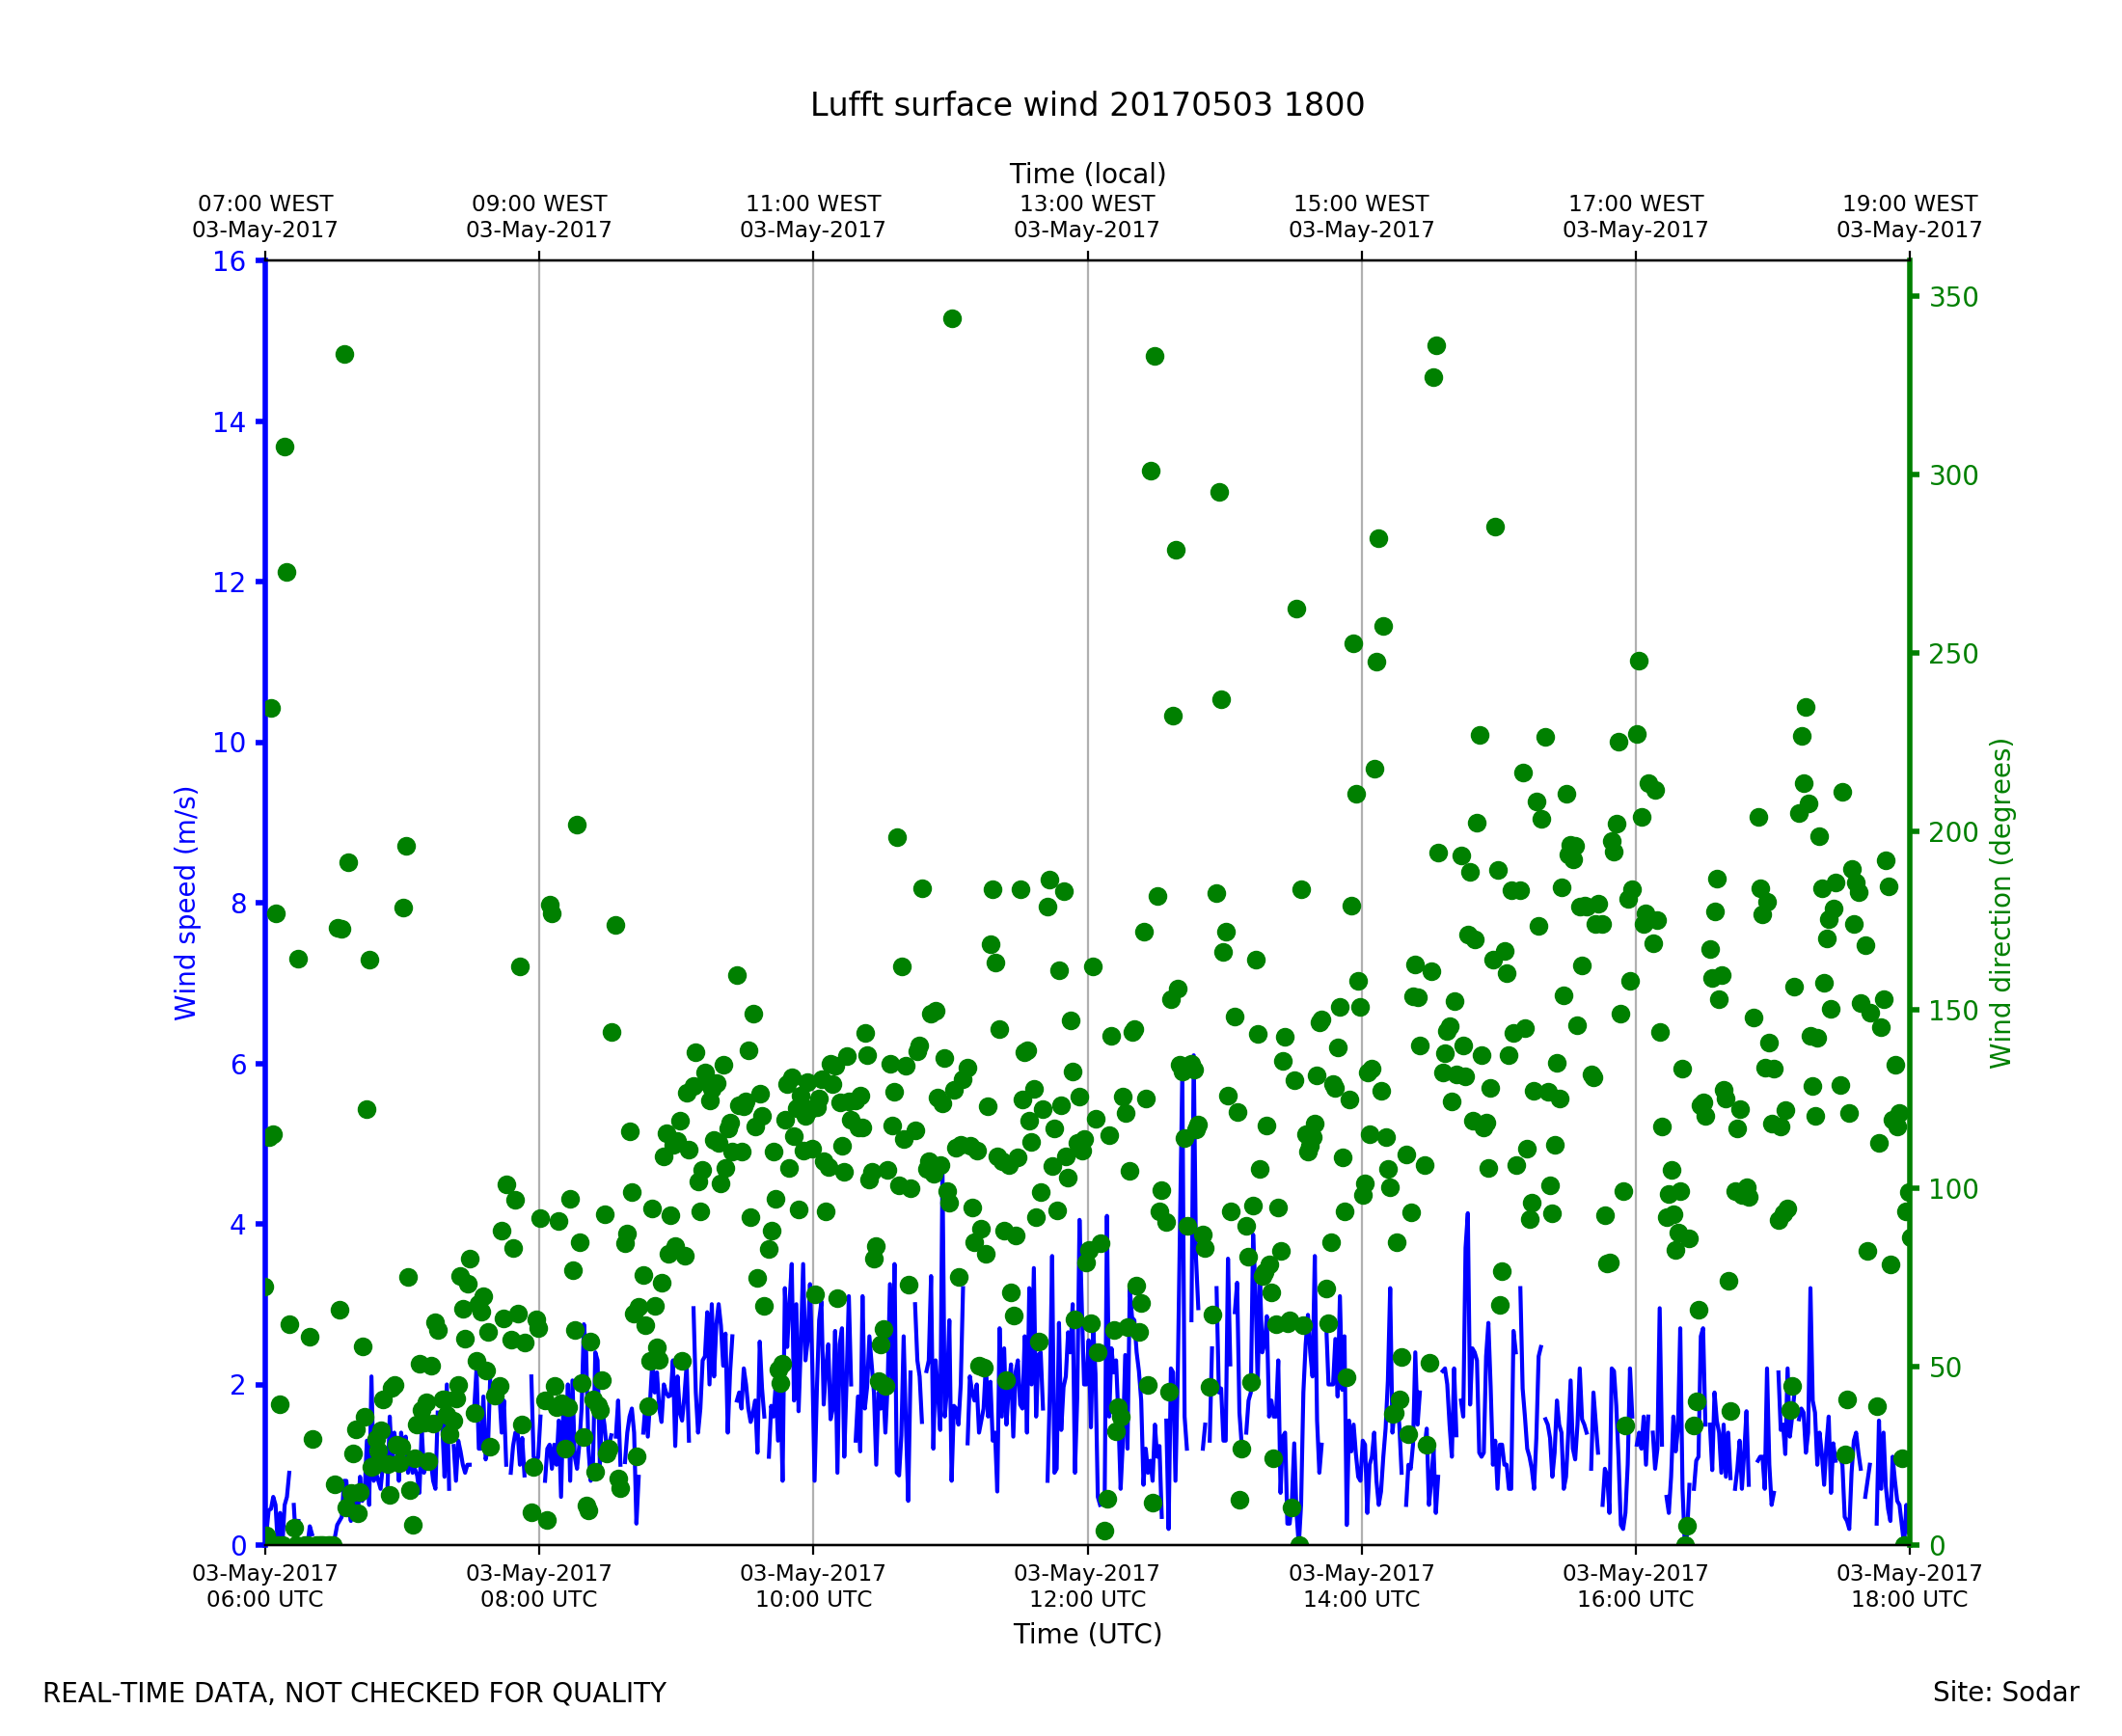The width and height of the screenshot is (2122, 1736).
Task: Click the blue "10" wind speed tick label
Action: [x=229, y=743]
